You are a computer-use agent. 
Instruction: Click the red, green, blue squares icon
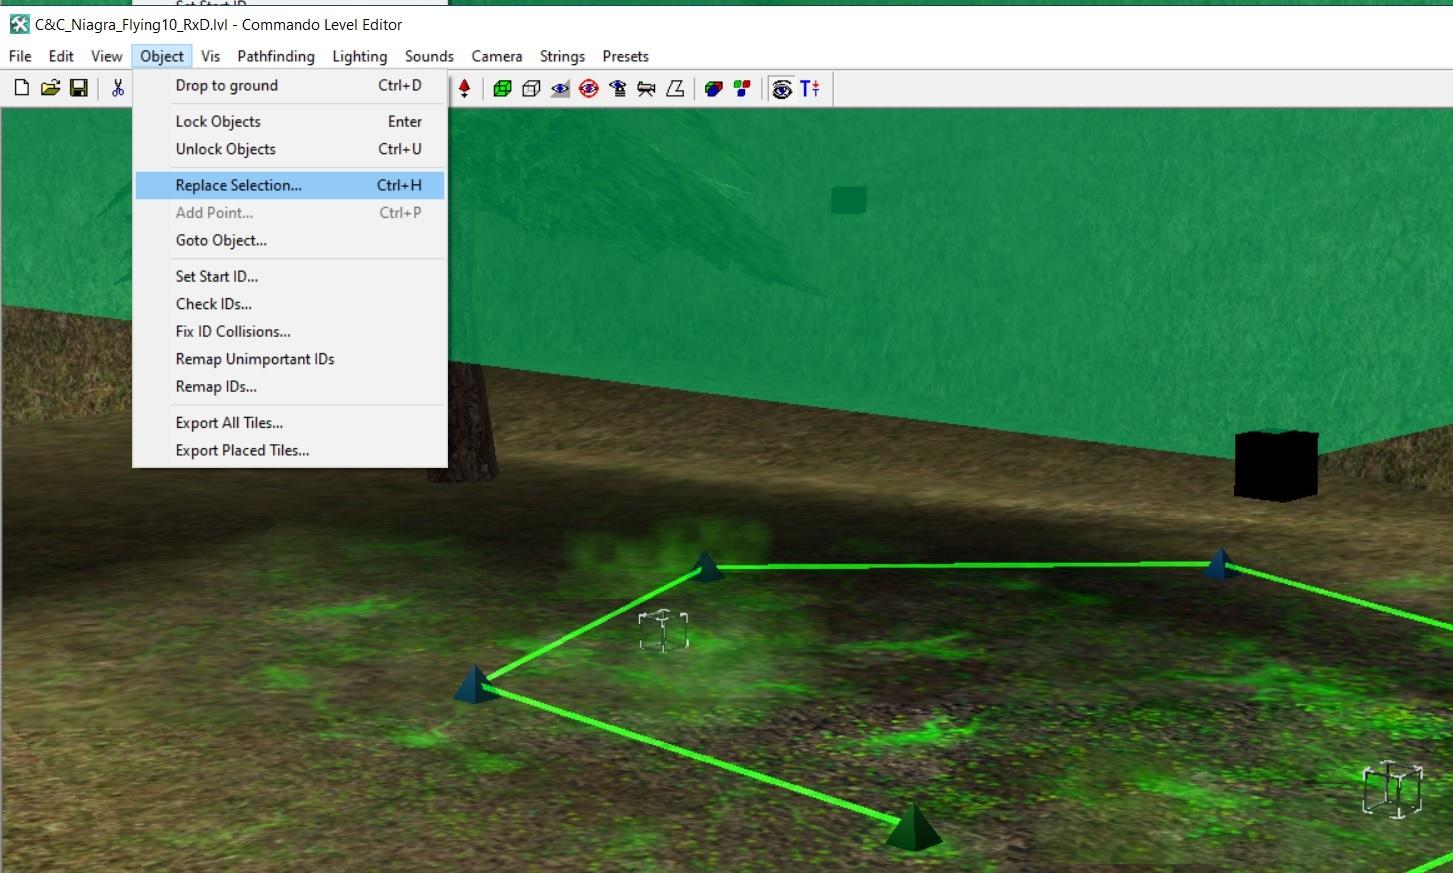pos(742,89)
